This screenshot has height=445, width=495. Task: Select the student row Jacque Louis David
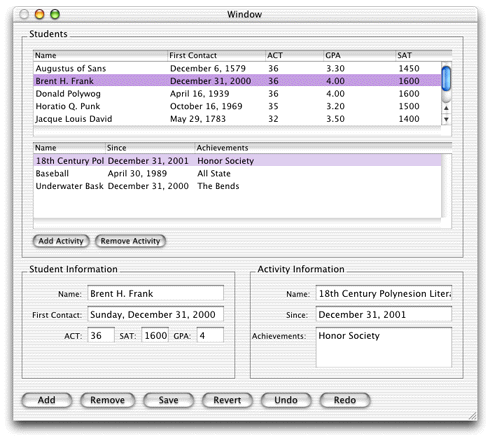click(237, 119)
